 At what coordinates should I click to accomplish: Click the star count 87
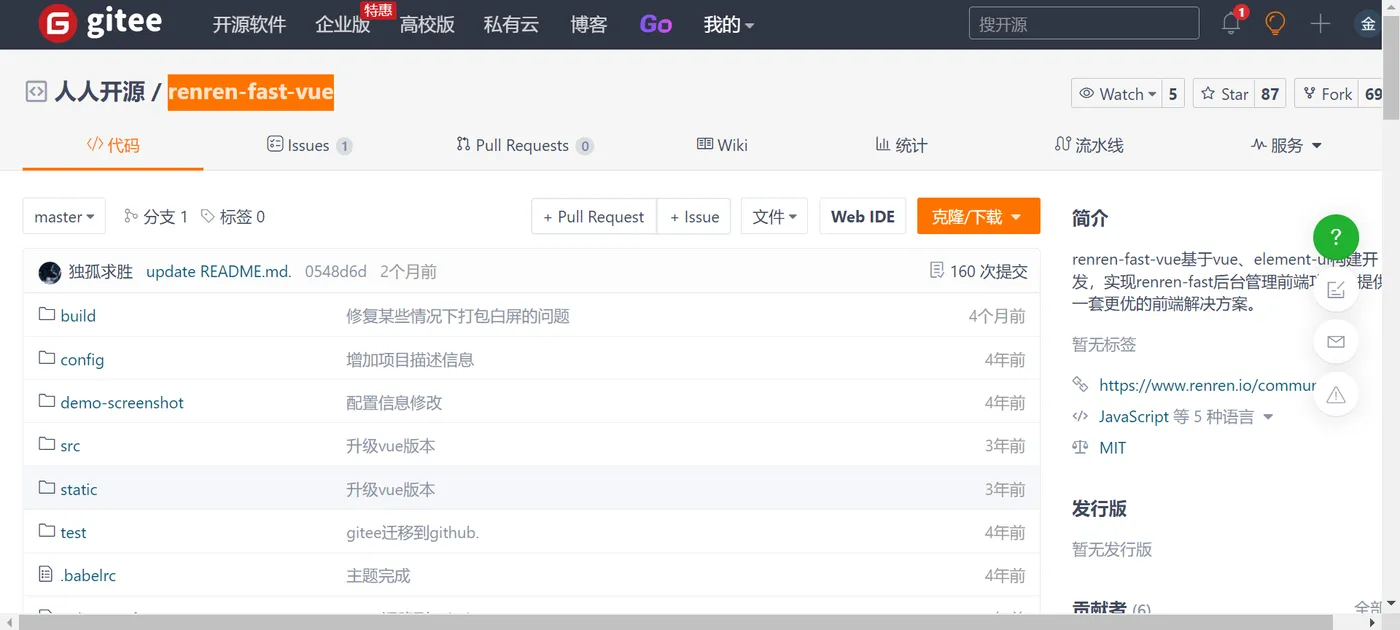(x=1270, y=94)
